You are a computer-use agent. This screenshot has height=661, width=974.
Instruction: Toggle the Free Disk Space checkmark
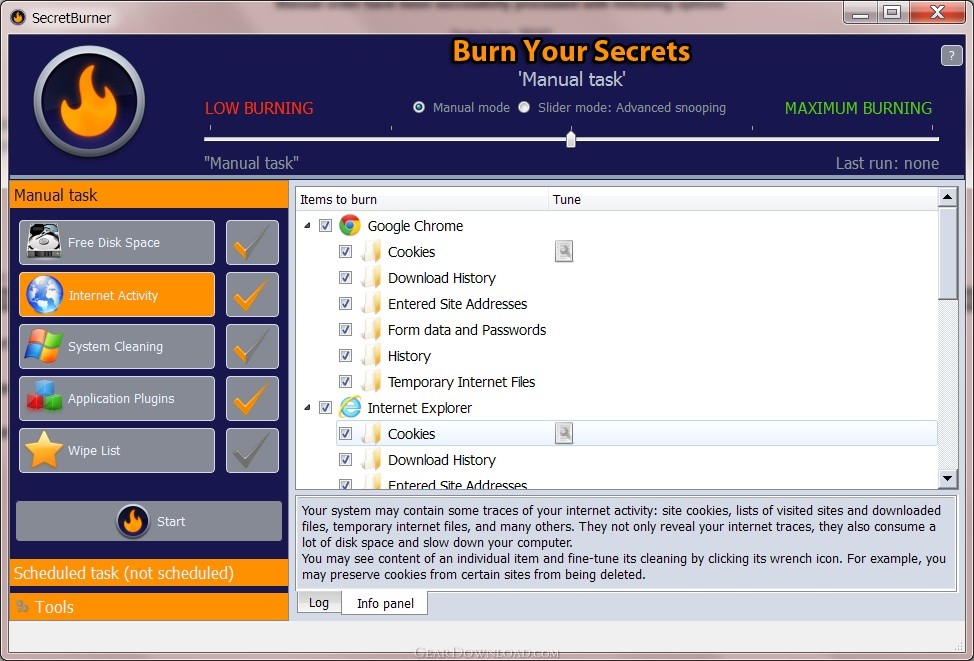coord(252,242)
